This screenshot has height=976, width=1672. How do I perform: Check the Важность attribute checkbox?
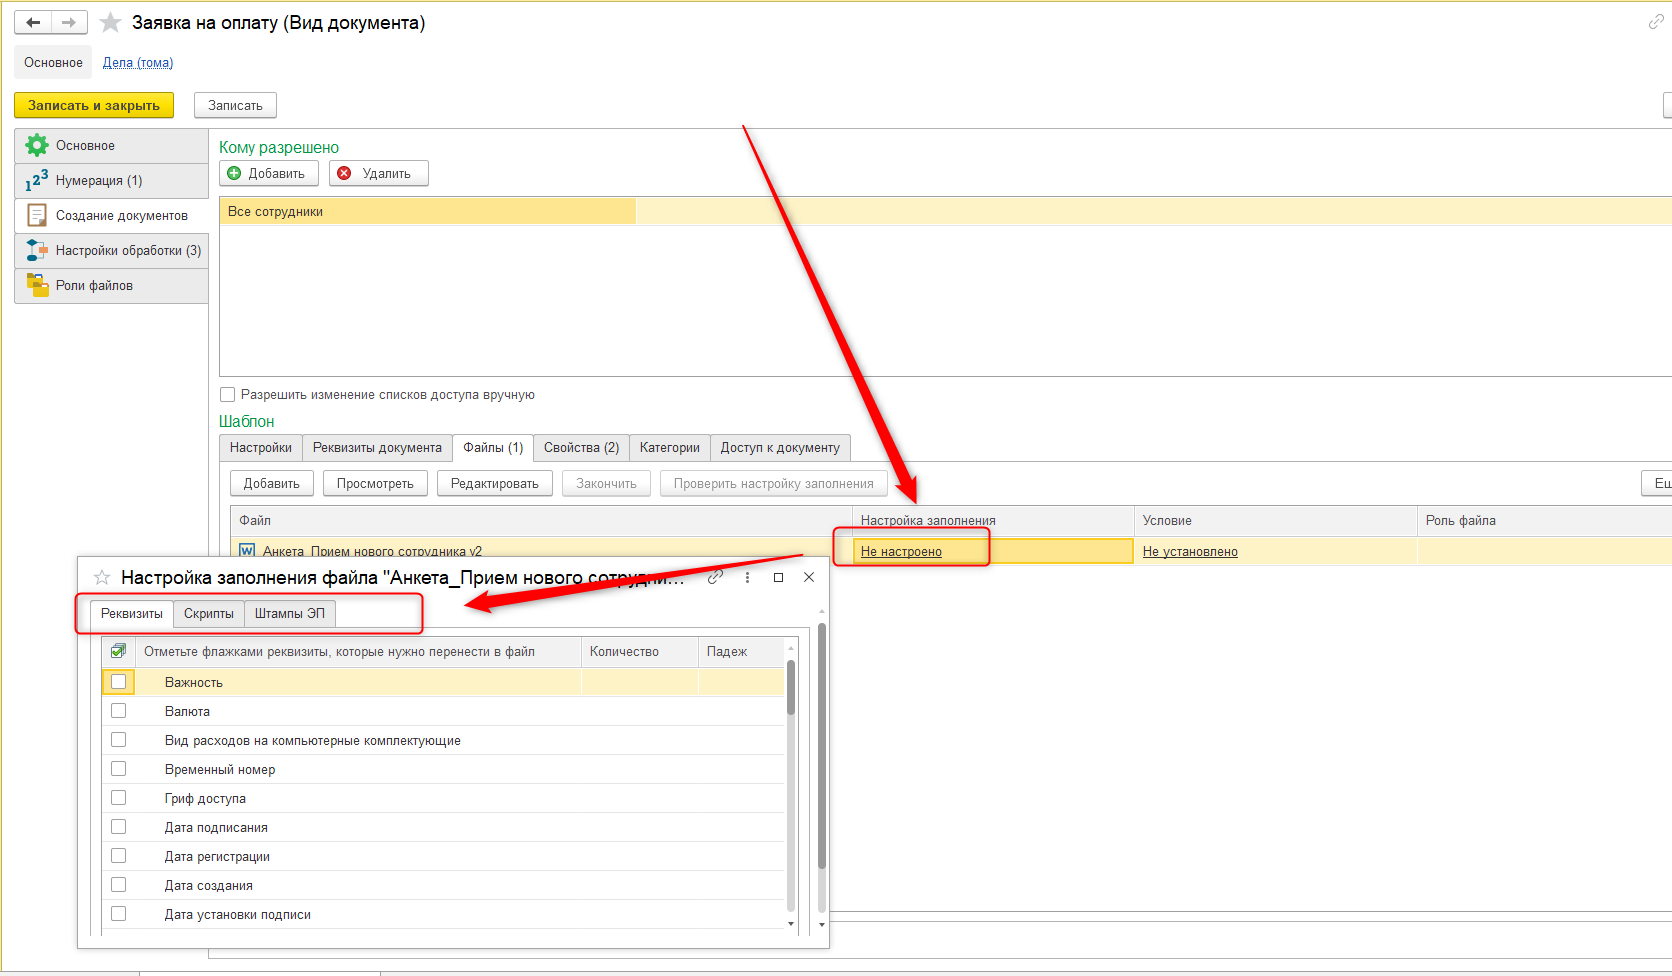(x=119, y=682)
